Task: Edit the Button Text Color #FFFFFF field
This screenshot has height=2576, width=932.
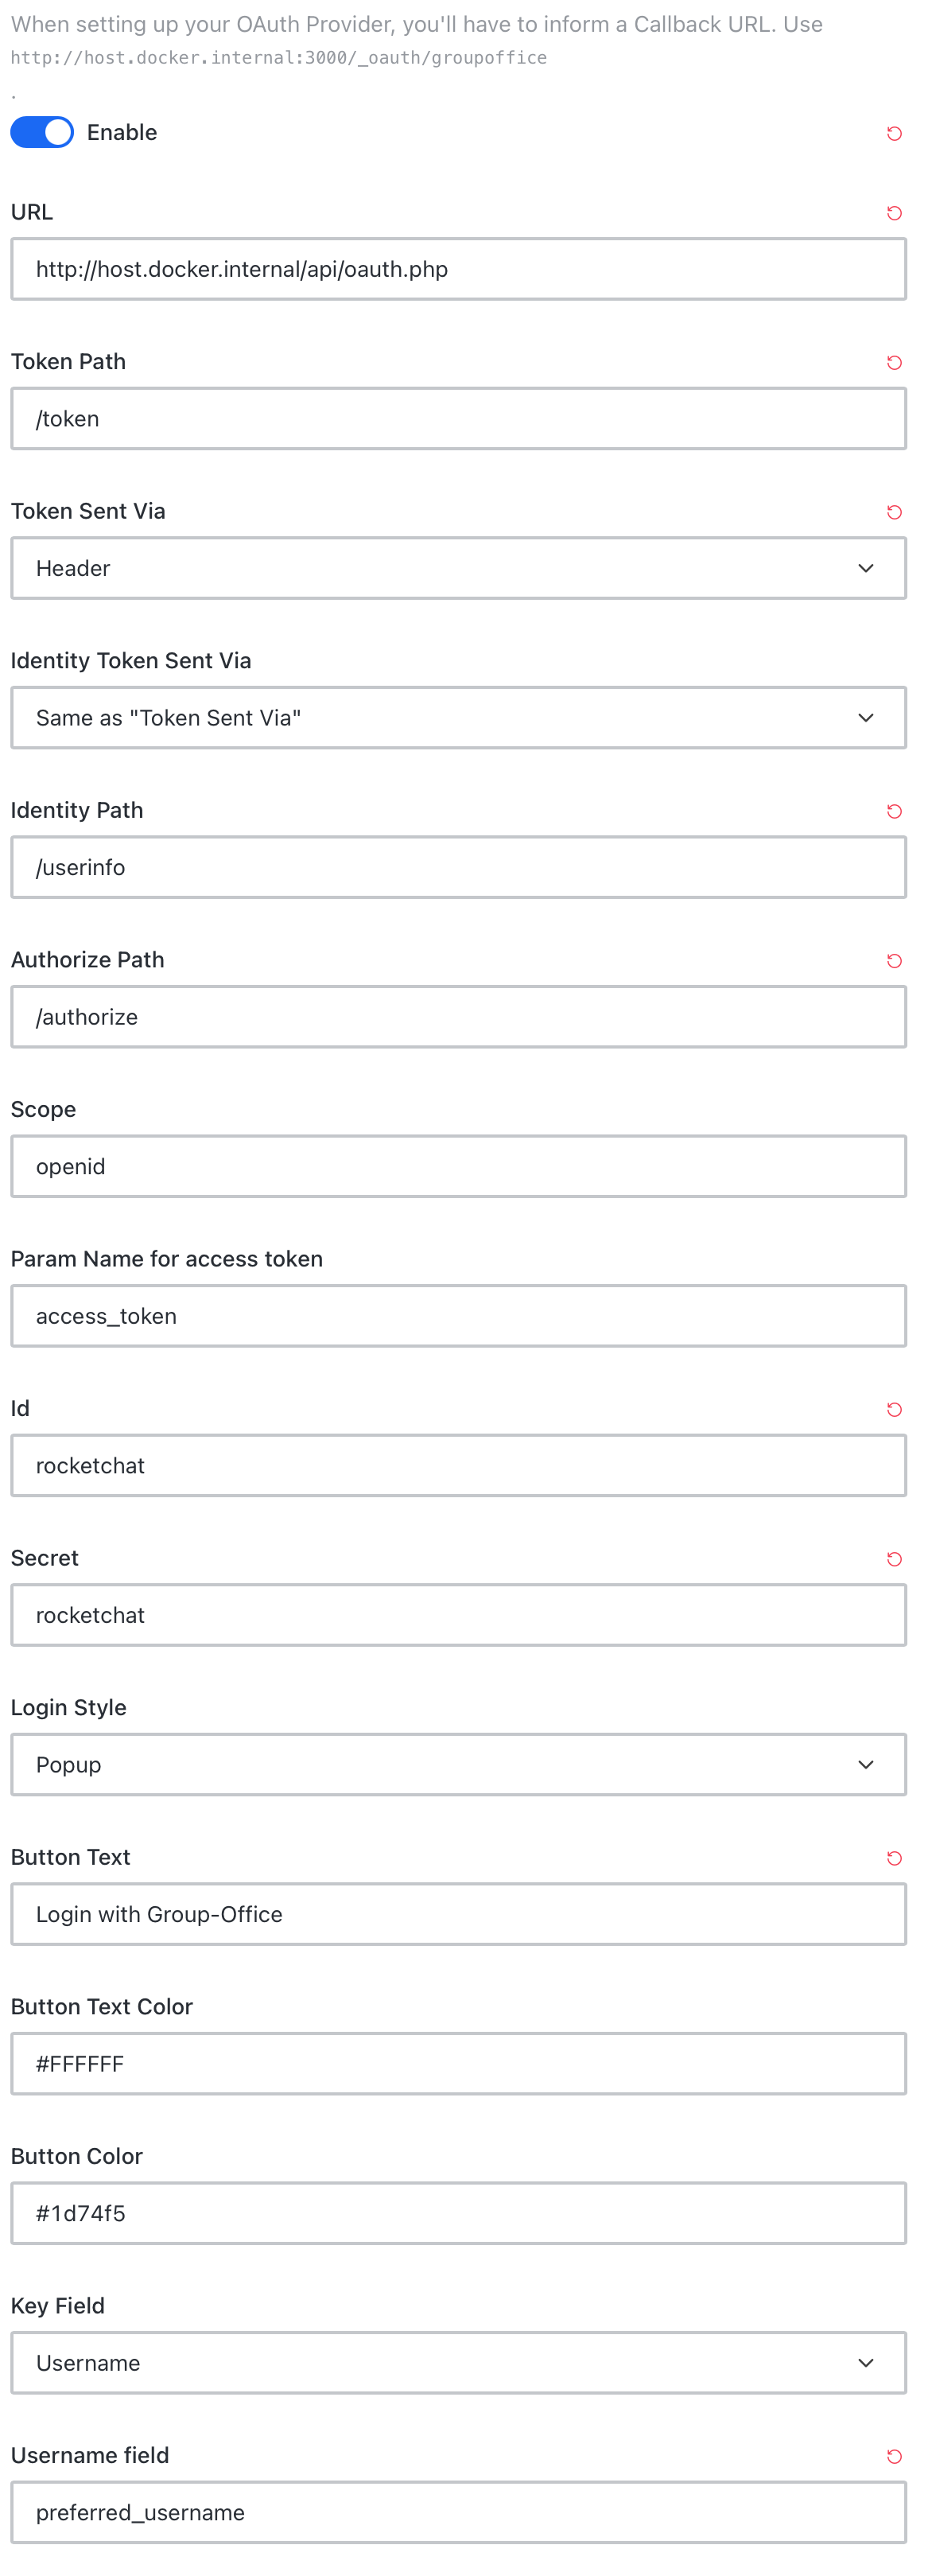Action: 458,2063
